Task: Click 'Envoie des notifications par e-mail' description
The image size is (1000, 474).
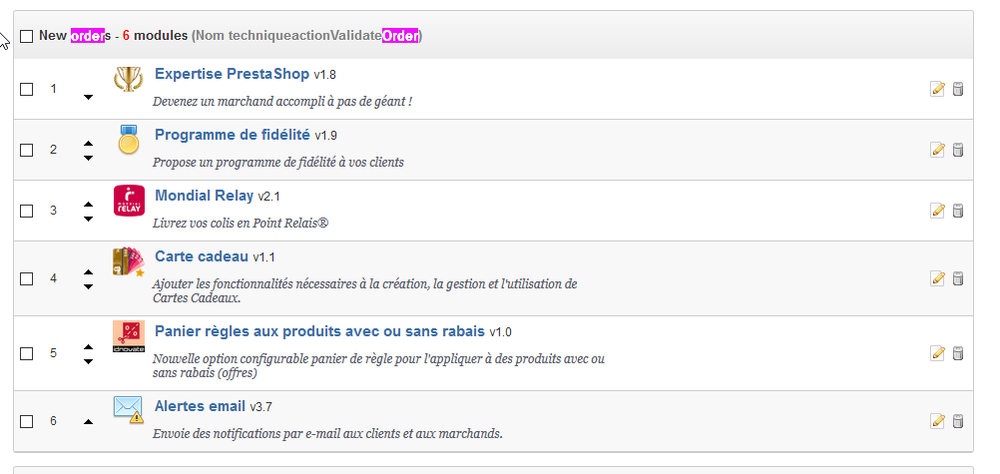Action: (x=327, y=434)
